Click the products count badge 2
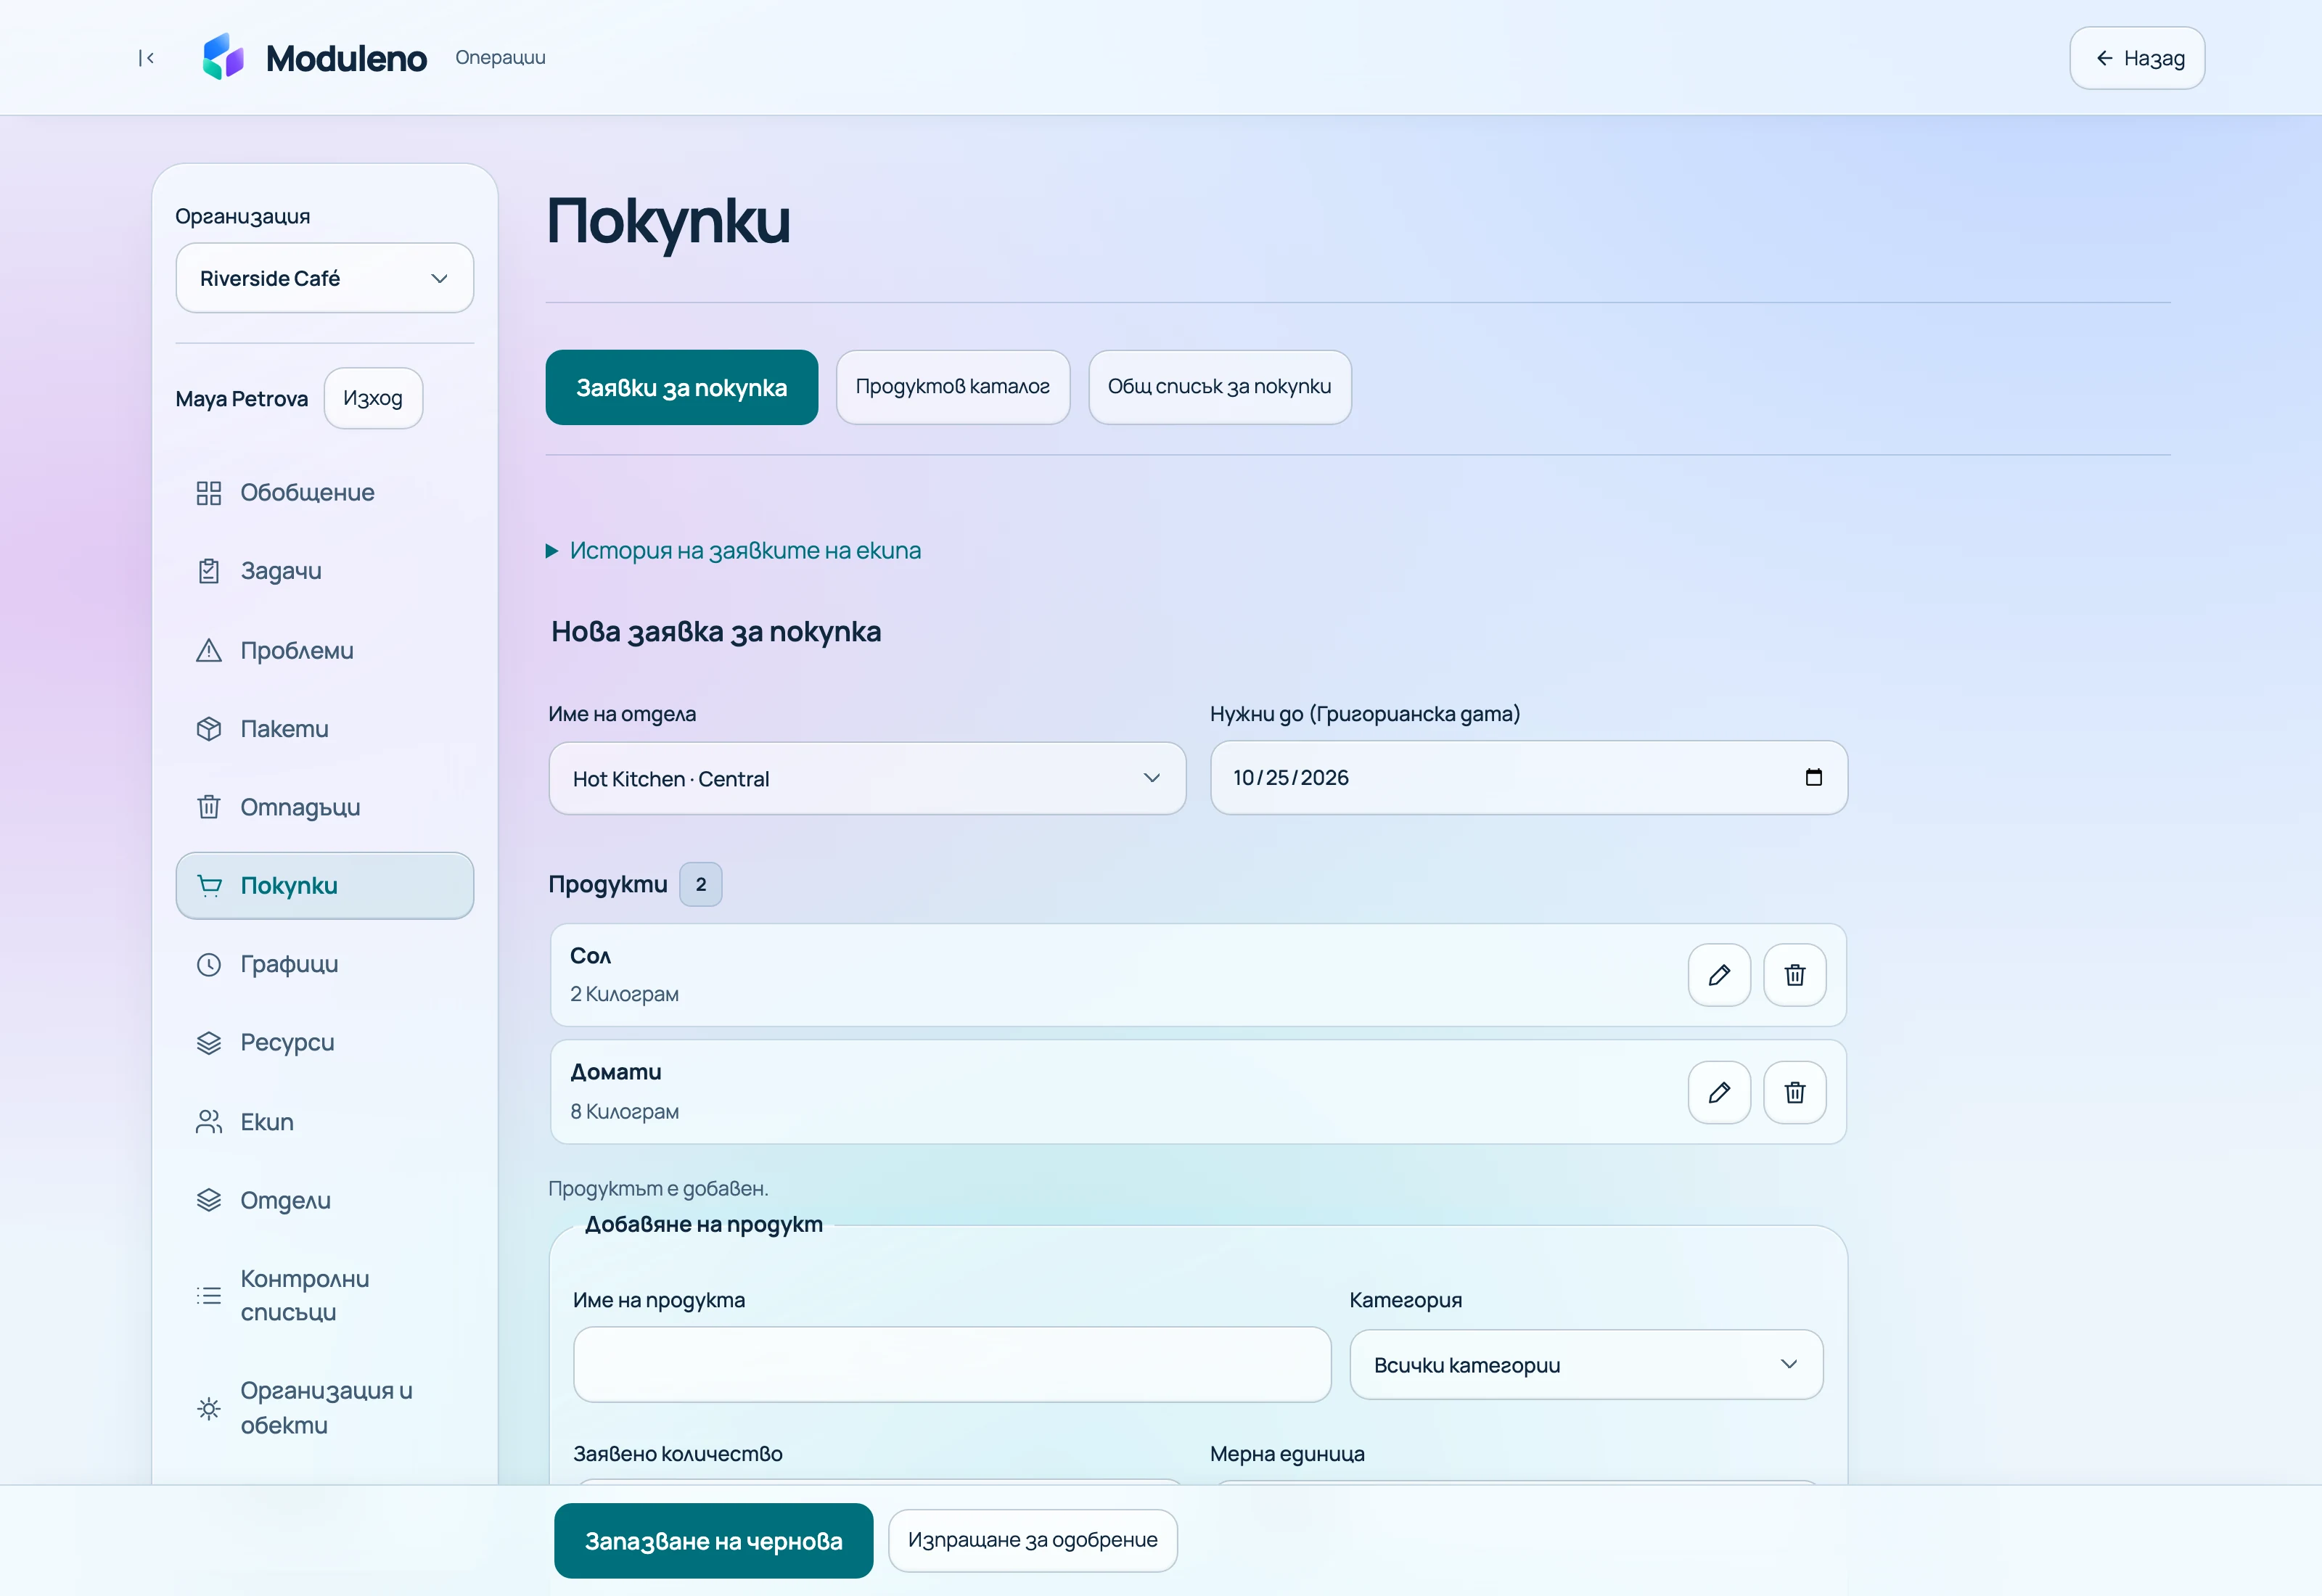The width and height of the screenshot is (2322, 1596). click(700, 884)
